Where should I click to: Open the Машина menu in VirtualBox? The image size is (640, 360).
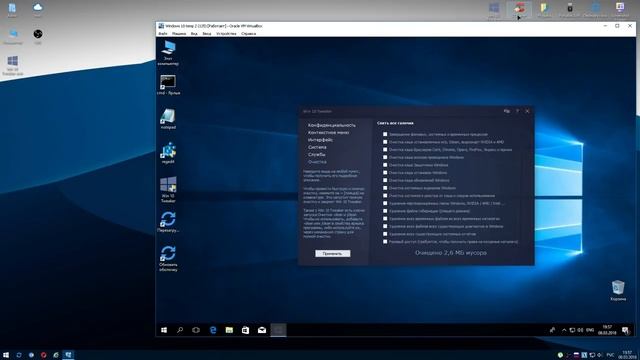179,33
